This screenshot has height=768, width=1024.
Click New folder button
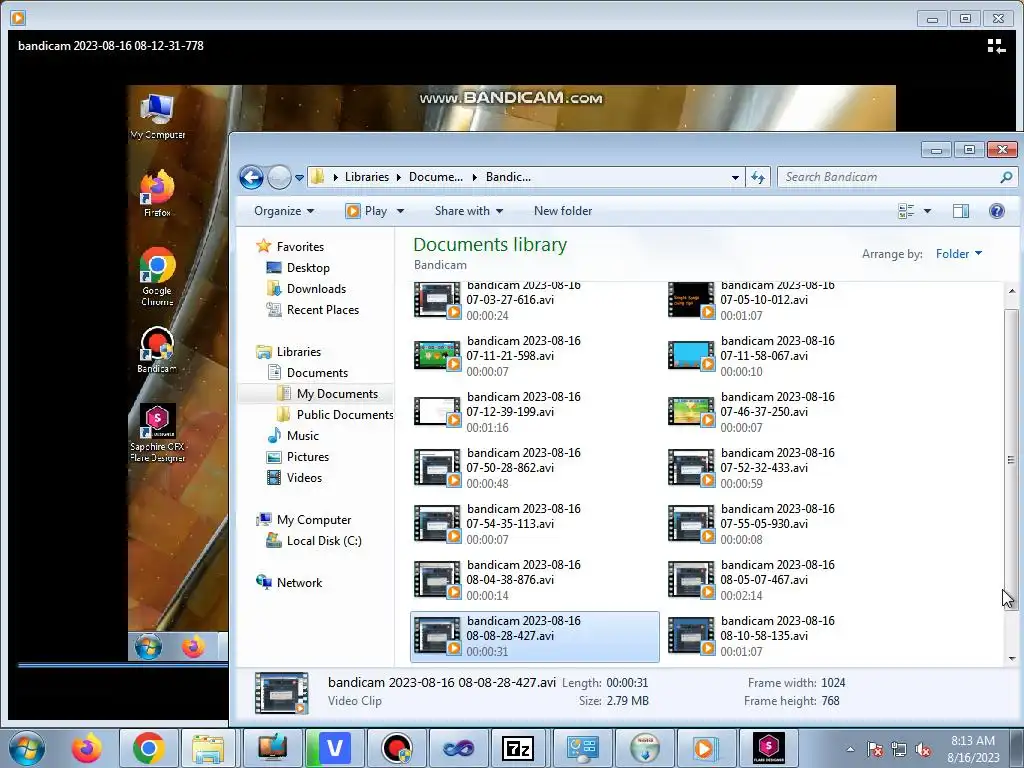[563, 211]
